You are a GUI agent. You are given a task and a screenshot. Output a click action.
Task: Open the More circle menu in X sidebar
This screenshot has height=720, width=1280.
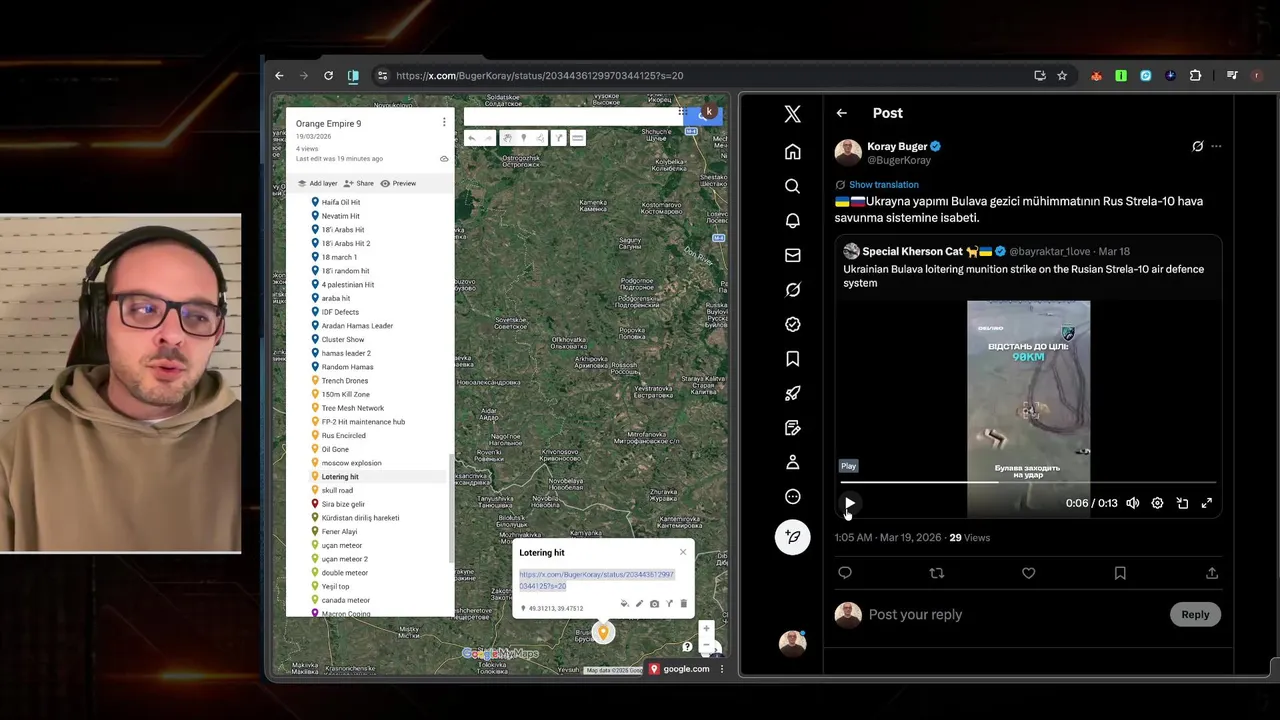click(792, 497)
